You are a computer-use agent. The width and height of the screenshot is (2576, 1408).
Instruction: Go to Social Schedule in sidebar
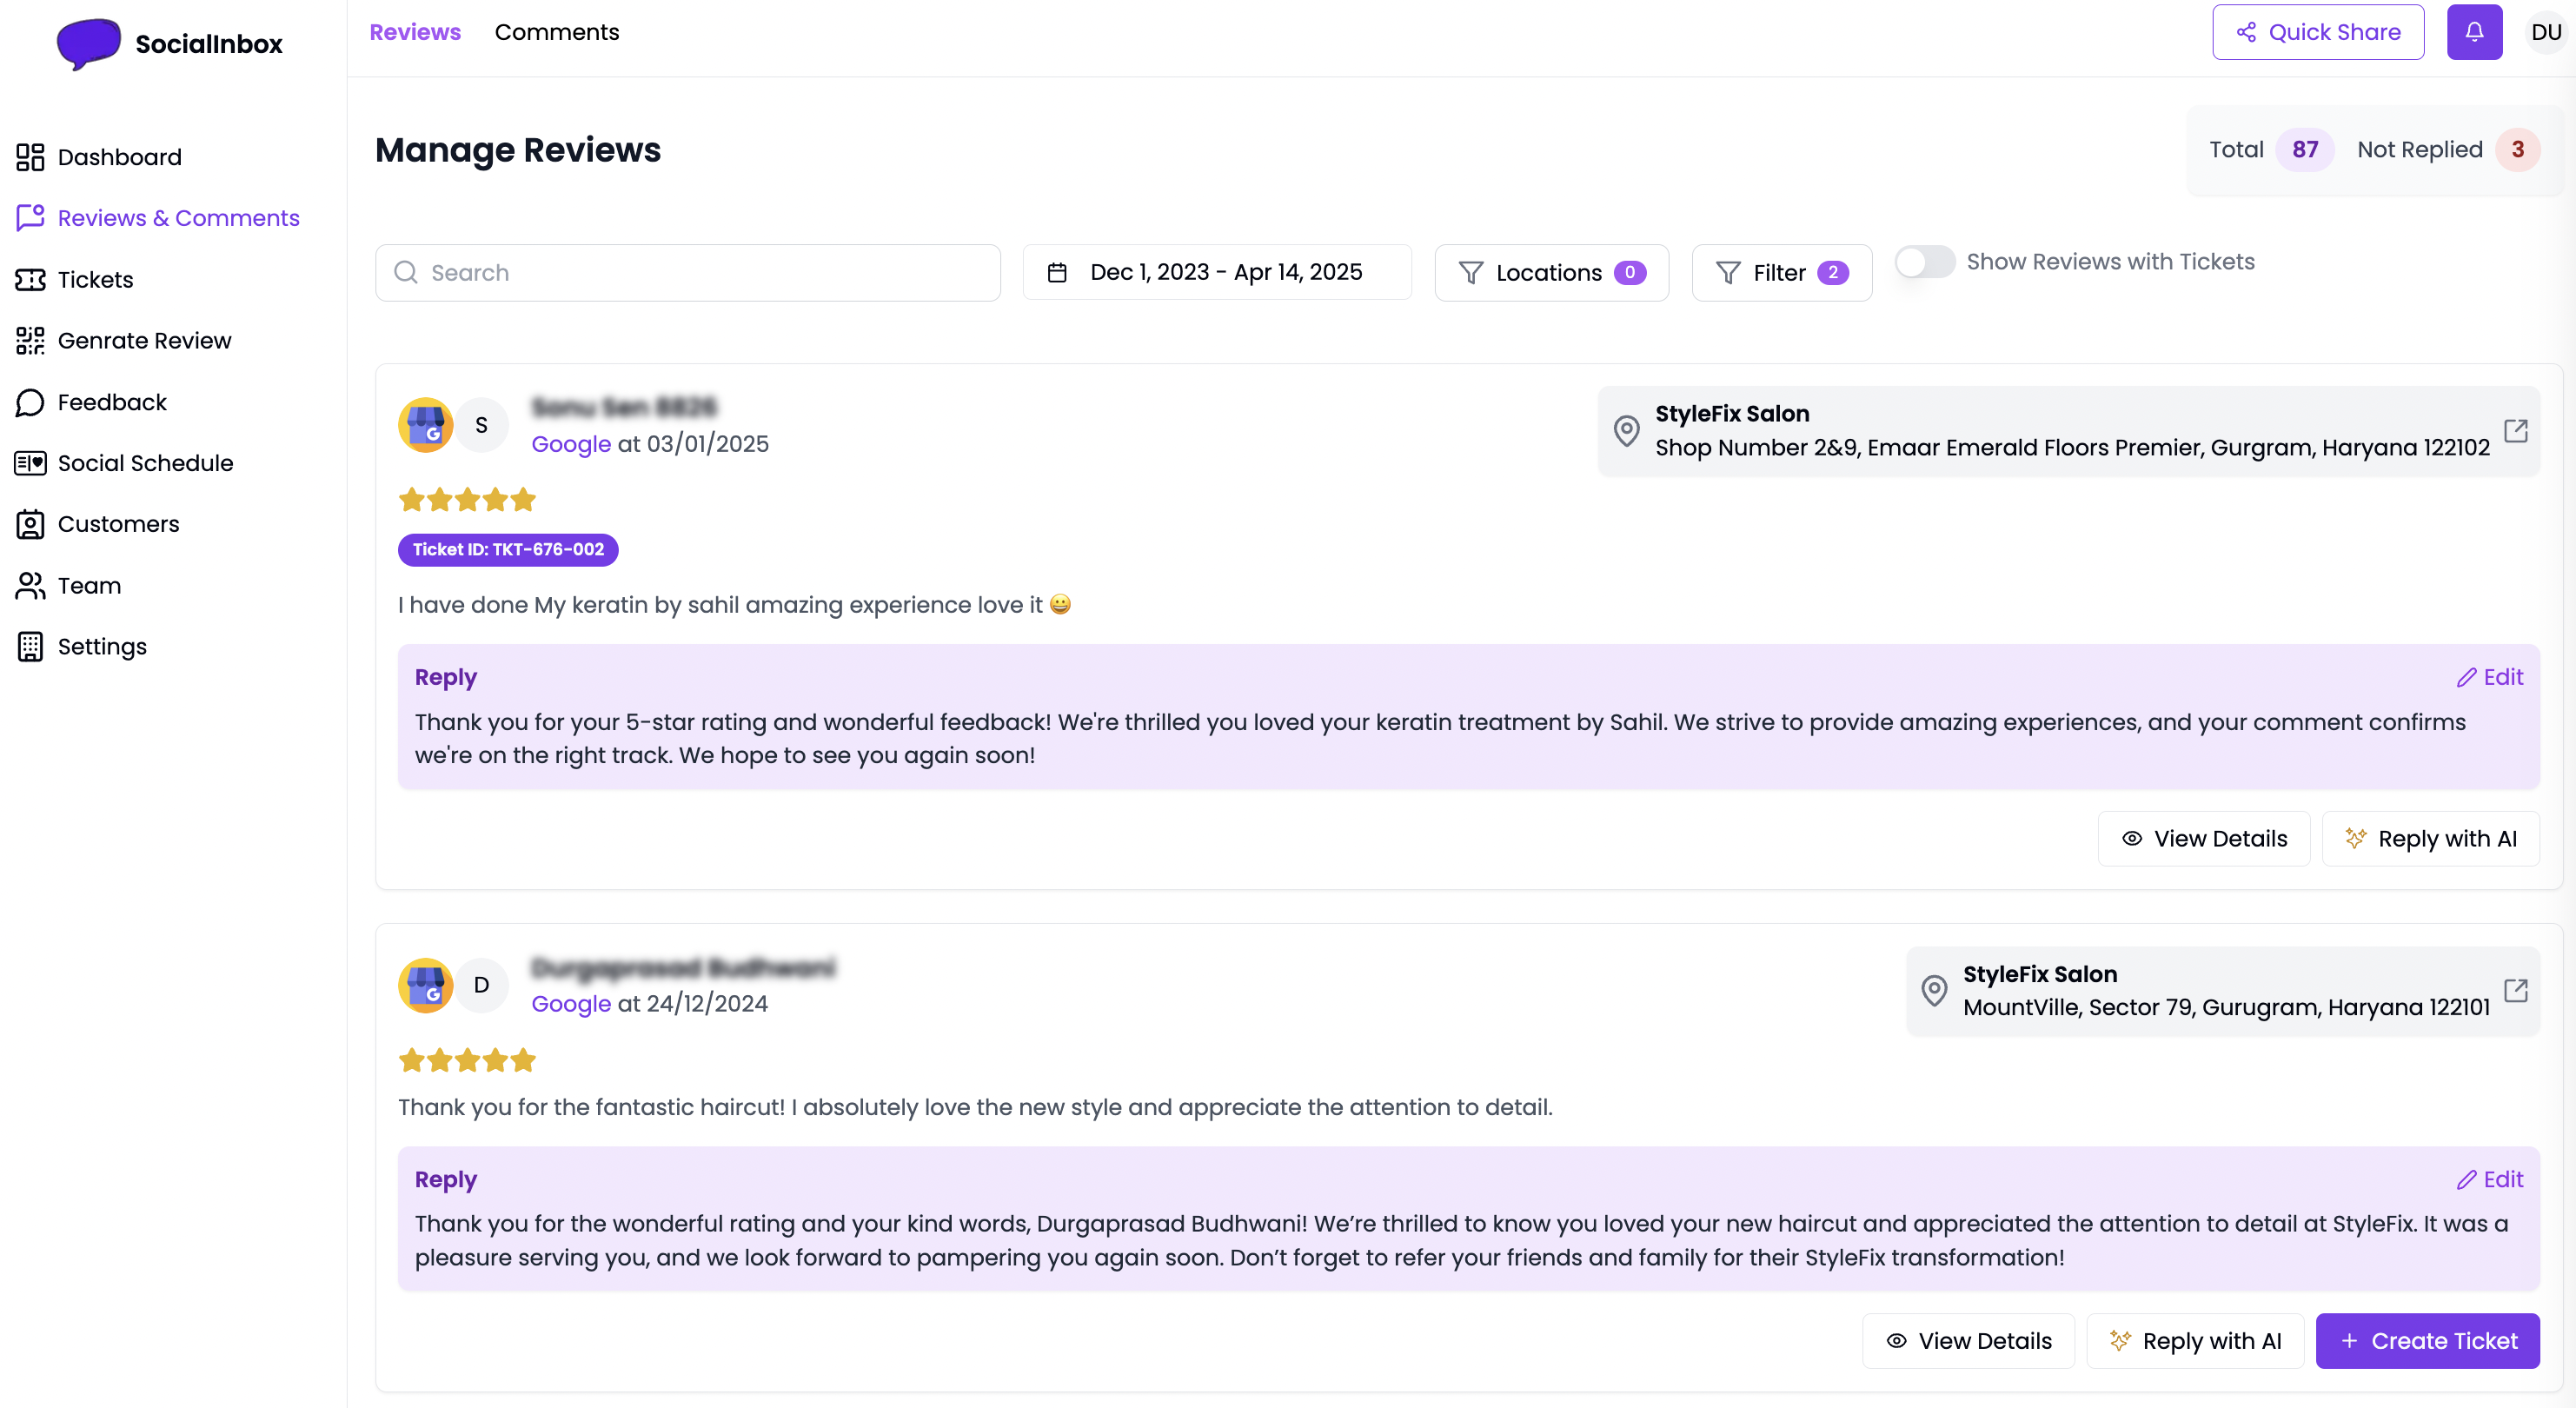pos(144,463)
